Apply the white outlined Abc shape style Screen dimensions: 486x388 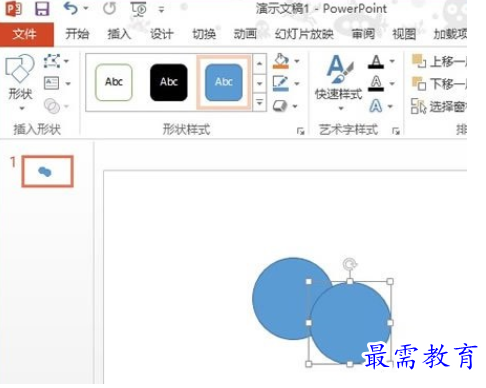(114, 82)
